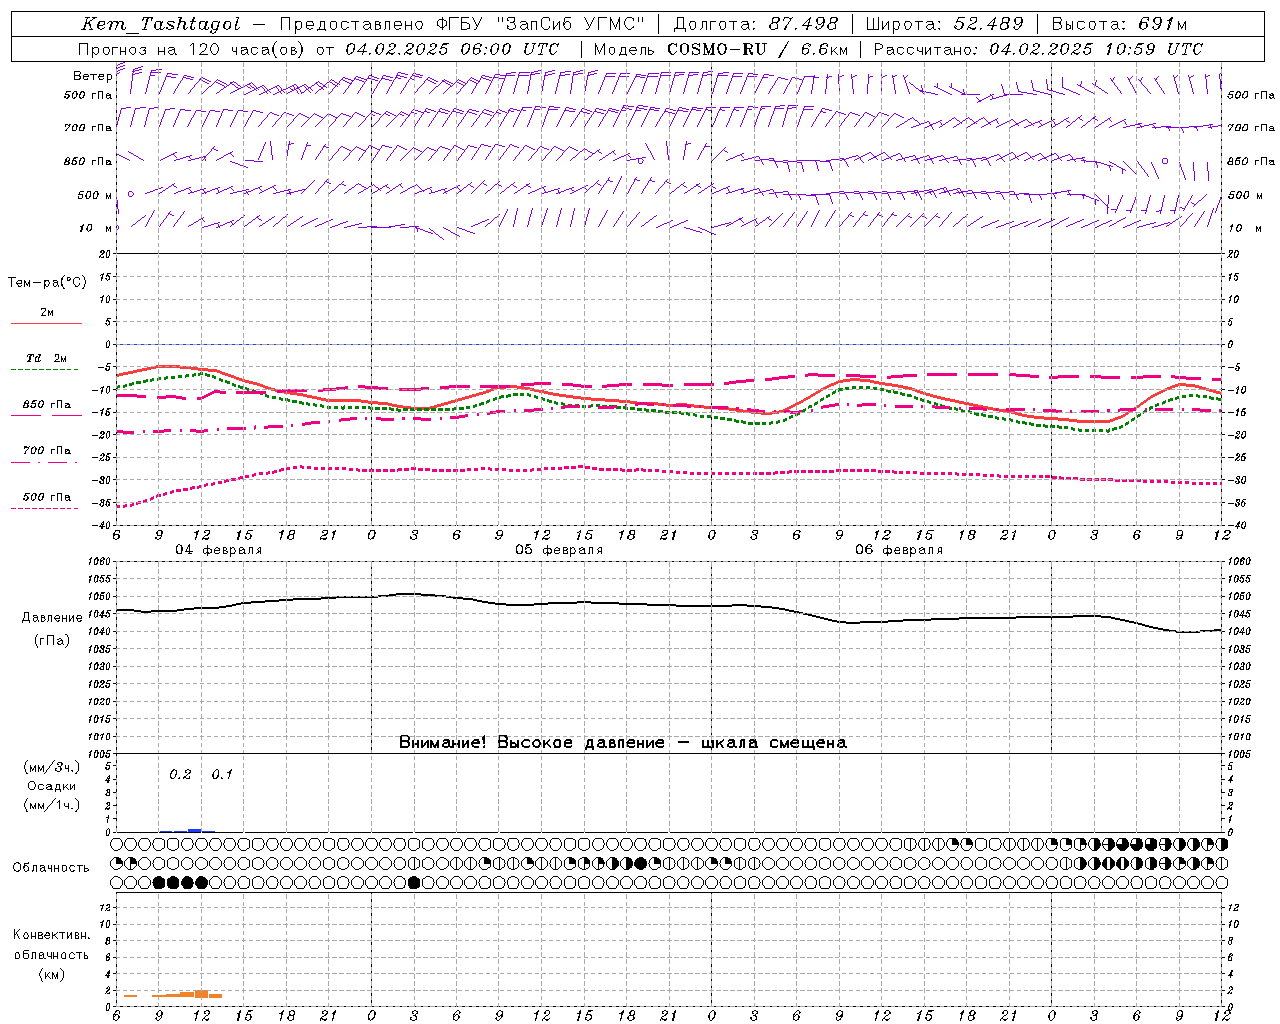This screenshot has height=1024, width=1280.
Task: Click the dashed swatch under 'Td 2м' legend
Action: click(45, 370)
